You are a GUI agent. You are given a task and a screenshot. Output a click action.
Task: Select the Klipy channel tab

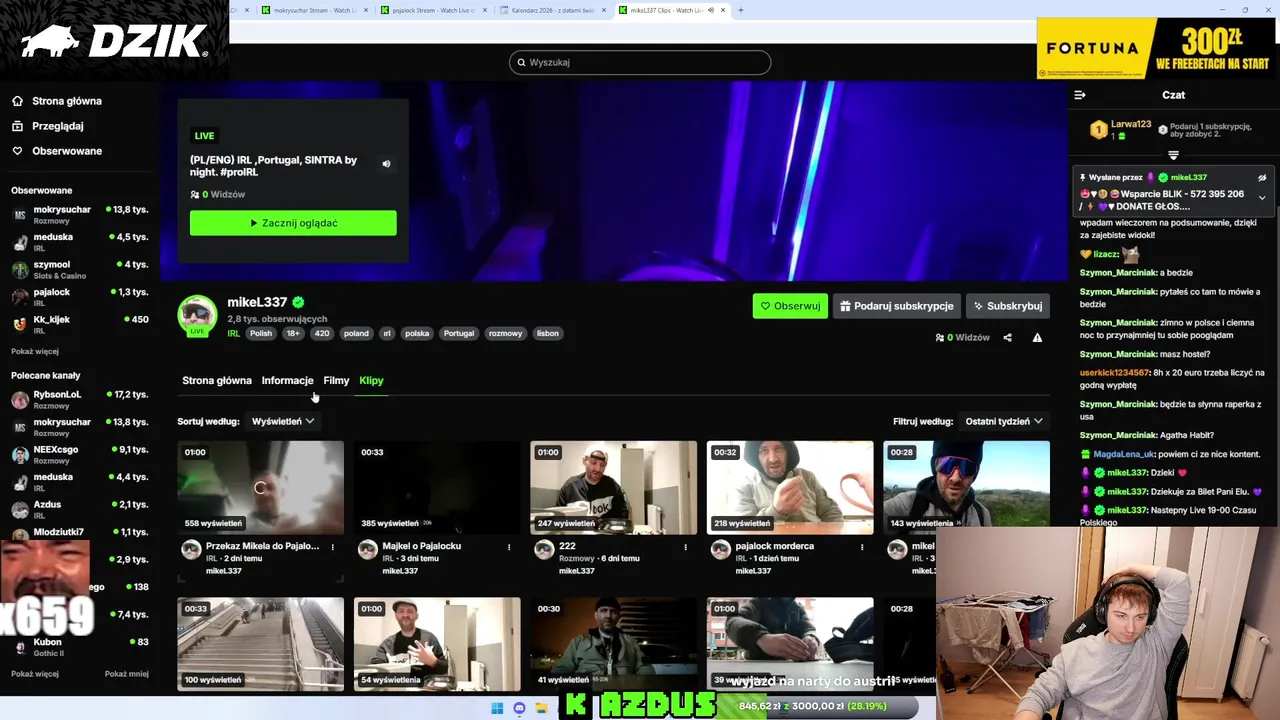click(371, 381)
